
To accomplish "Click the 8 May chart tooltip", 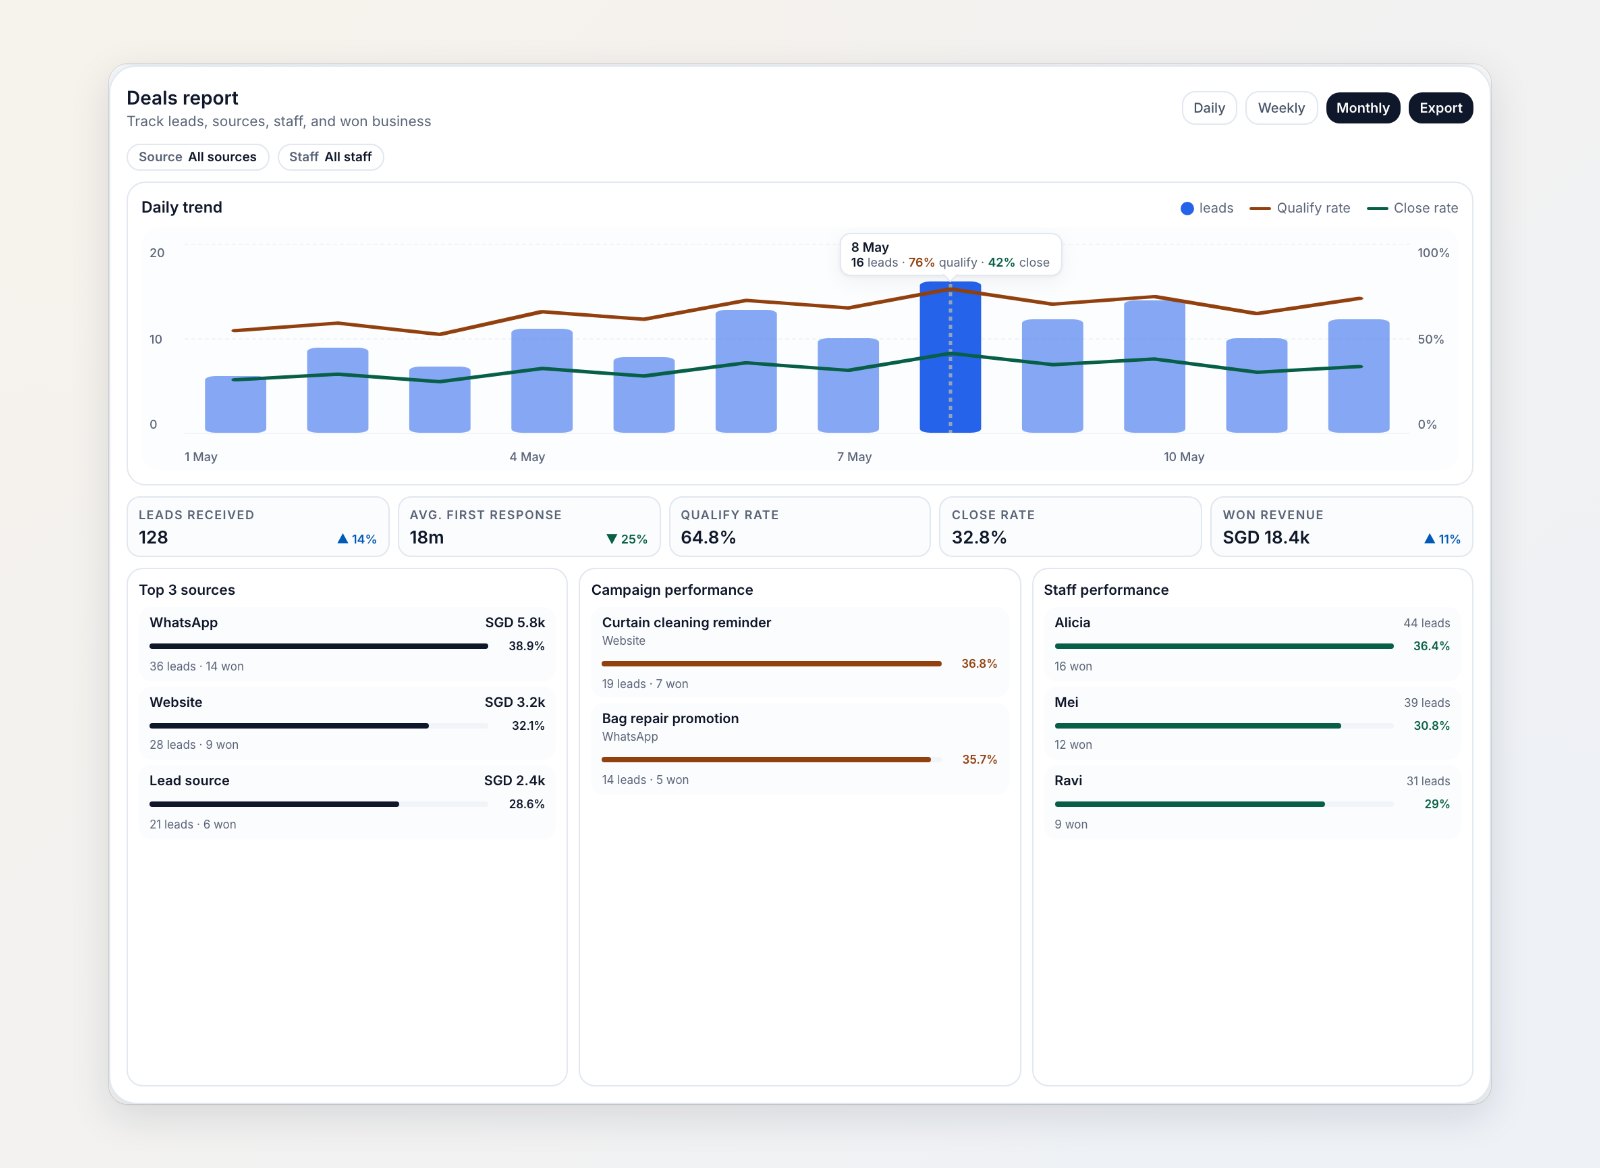I will (950, 255).
